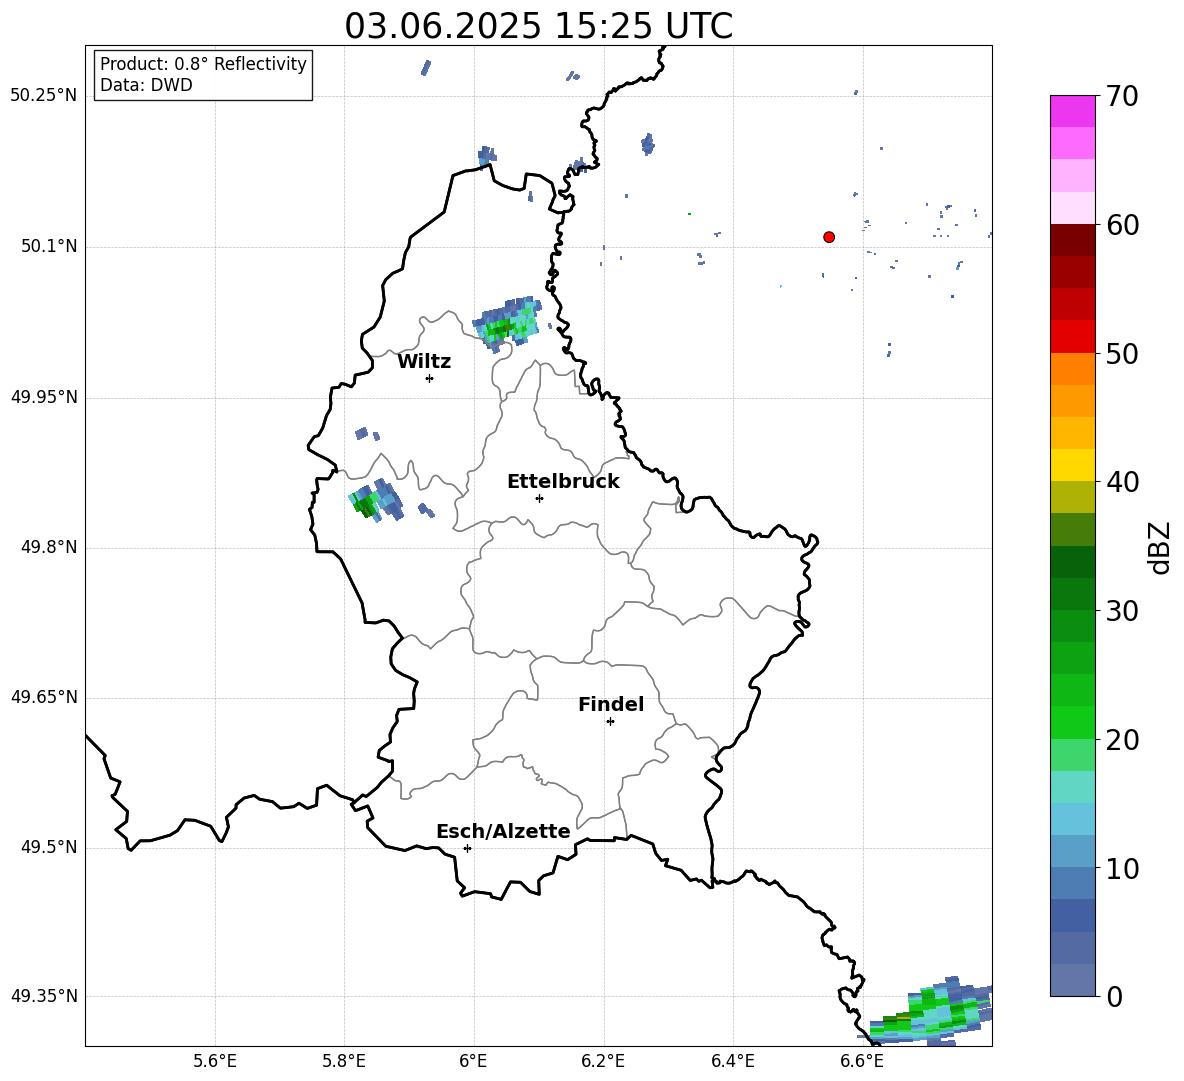The width and height of the screenshot is (1184, 1081).
Task: Click the Ettelbruck city label
Action: pyautogui.click(x=563, y=482)
